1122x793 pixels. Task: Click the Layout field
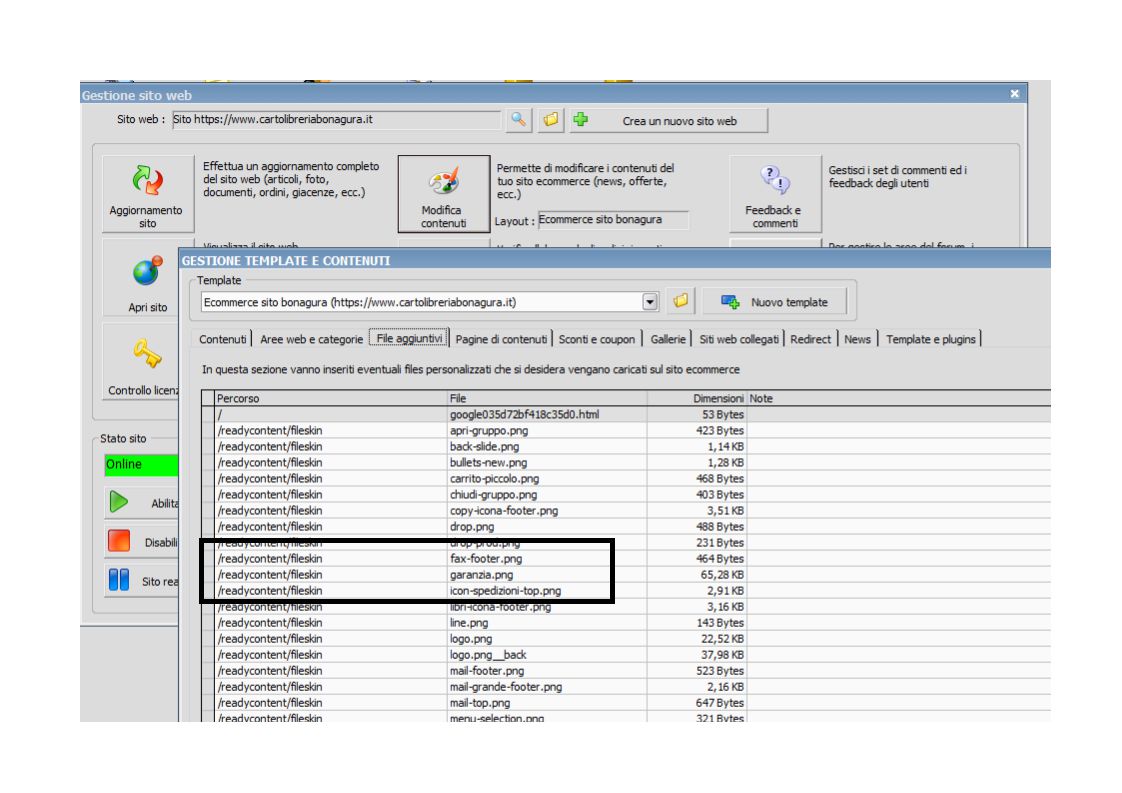click(x=613, y=220)
